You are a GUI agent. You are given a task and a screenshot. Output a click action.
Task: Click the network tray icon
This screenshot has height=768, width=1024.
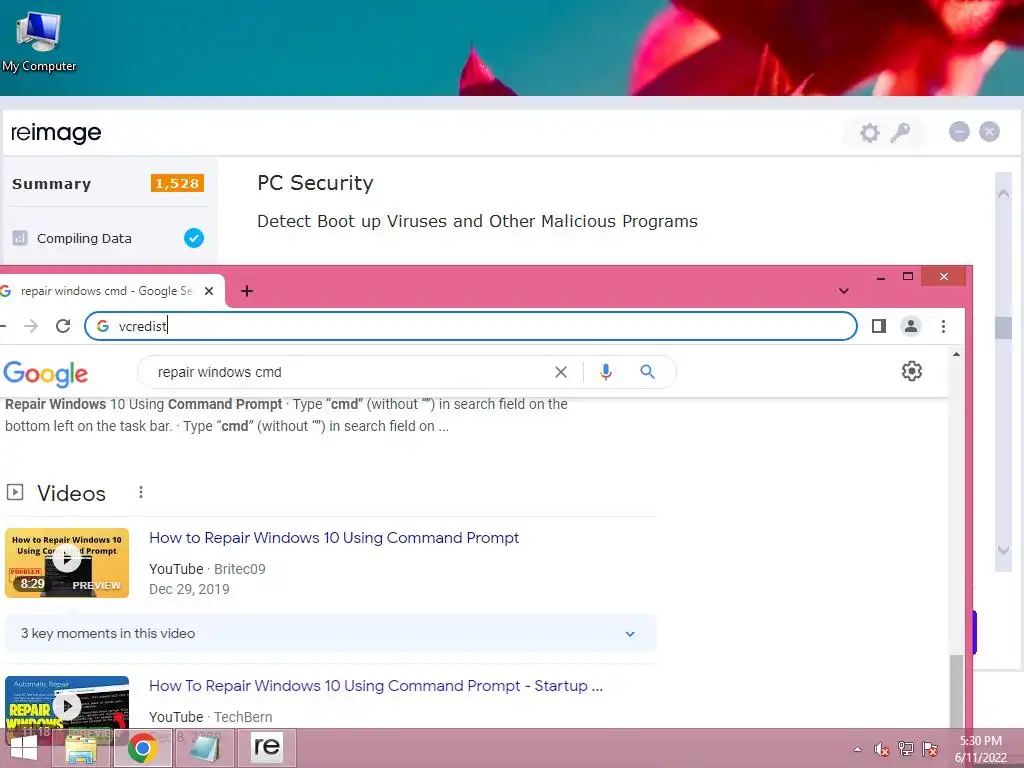[x=906, y=749]
